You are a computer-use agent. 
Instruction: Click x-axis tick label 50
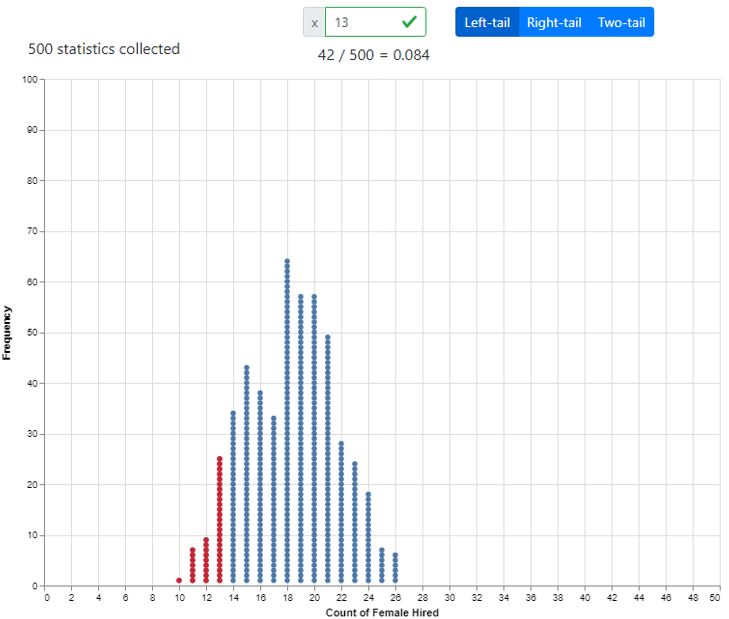tap(715, 598)
